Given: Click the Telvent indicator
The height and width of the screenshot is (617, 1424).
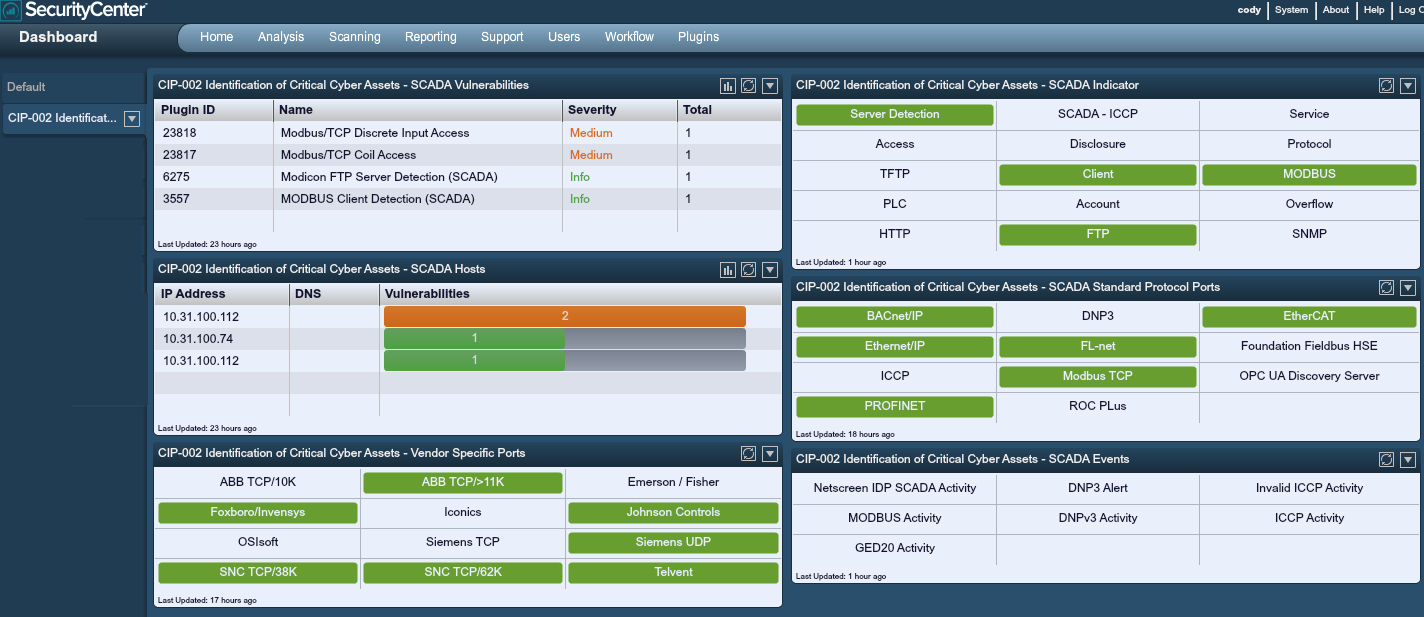Looking at the screenshot, I should [673, 573].
